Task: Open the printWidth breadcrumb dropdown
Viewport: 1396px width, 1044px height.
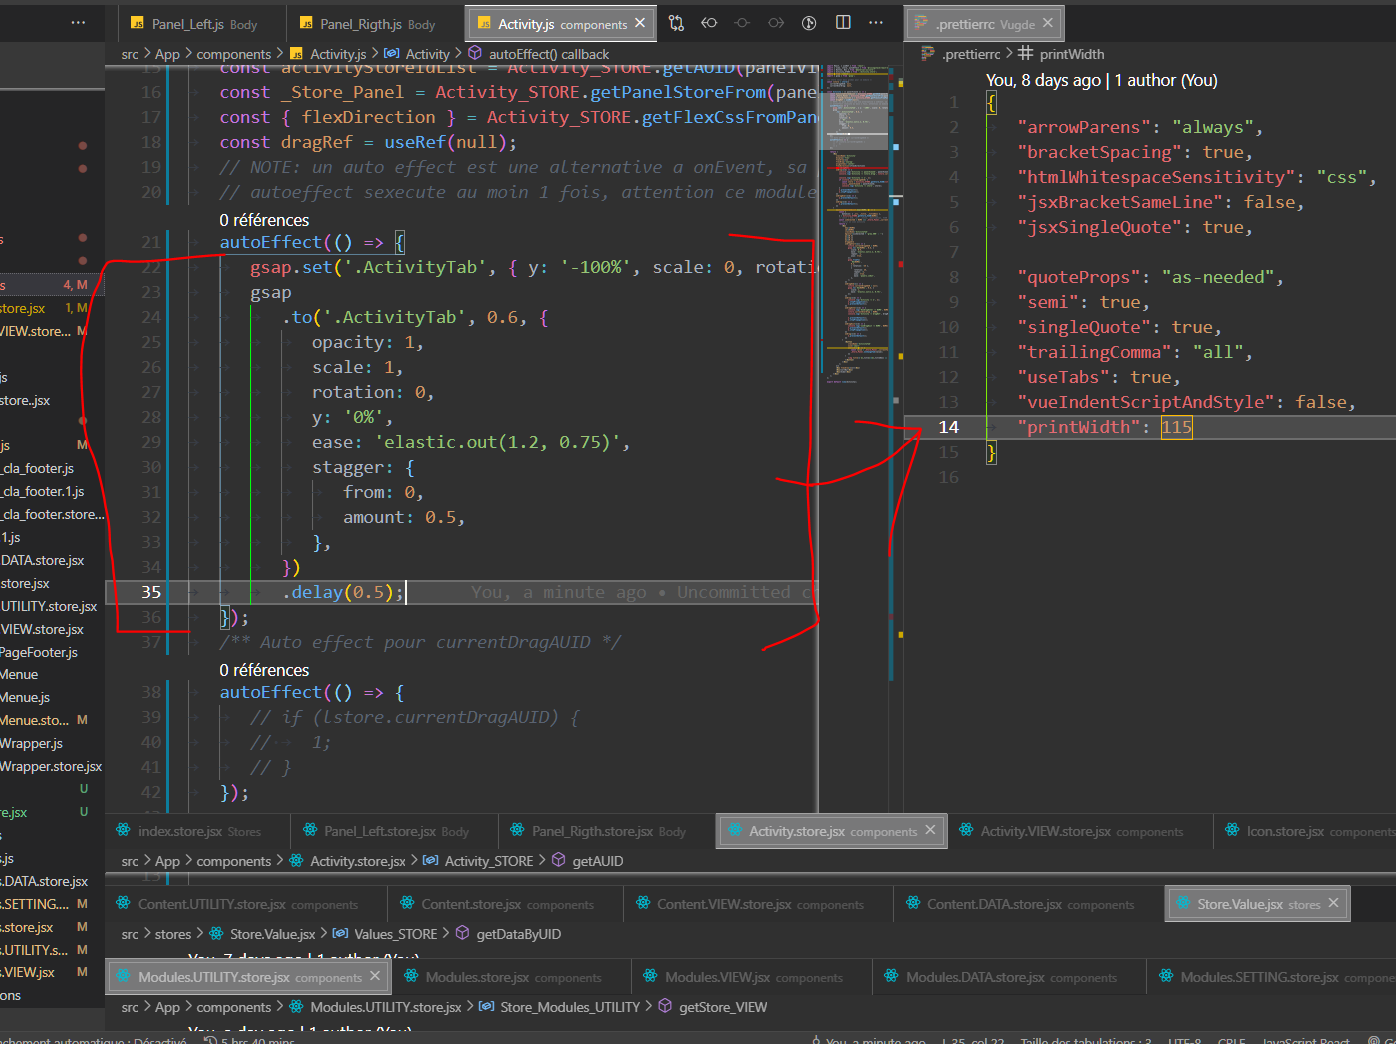Action: 1061,54
